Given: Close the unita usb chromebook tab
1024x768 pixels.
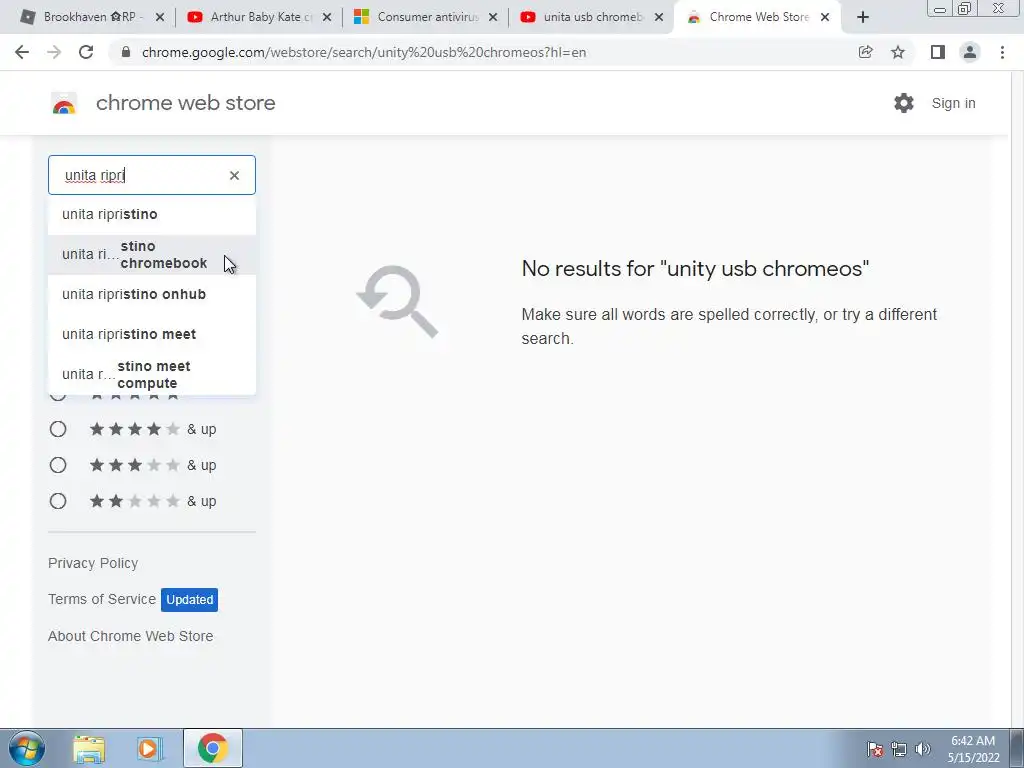Looking at the screenshot, I should (660, 17).
